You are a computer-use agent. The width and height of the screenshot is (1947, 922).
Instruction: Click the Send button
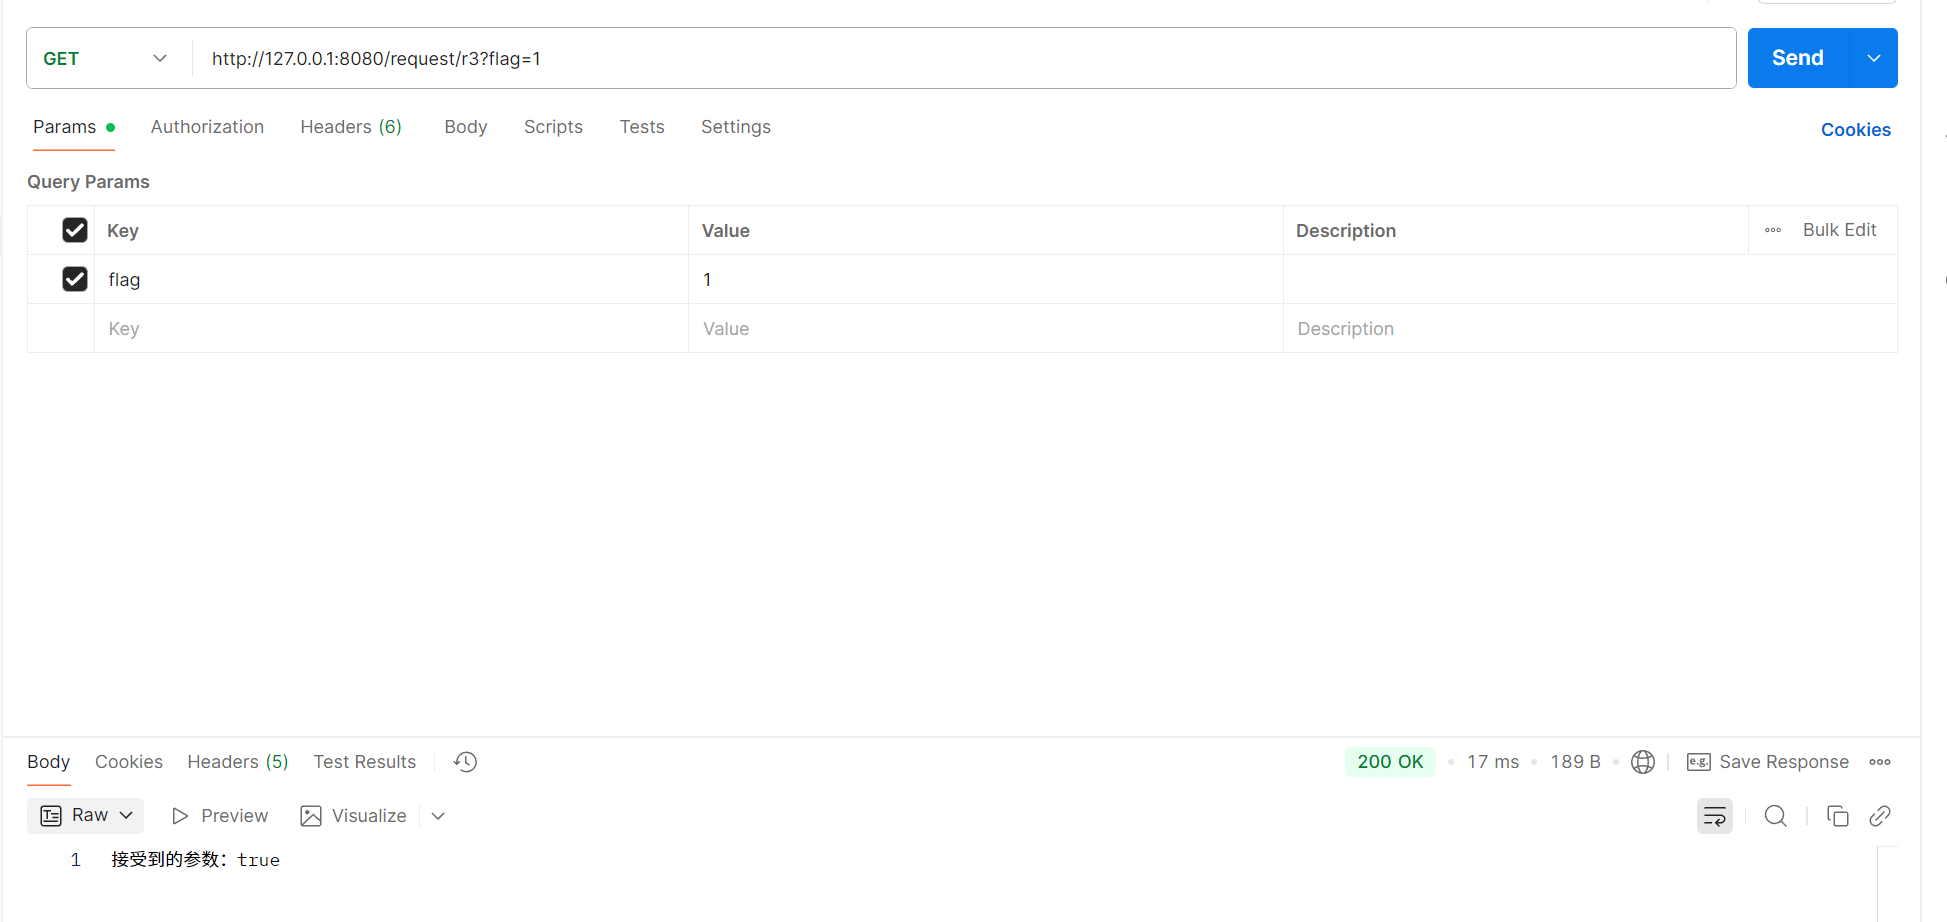pyautogui.click(x=1798, y=58)
